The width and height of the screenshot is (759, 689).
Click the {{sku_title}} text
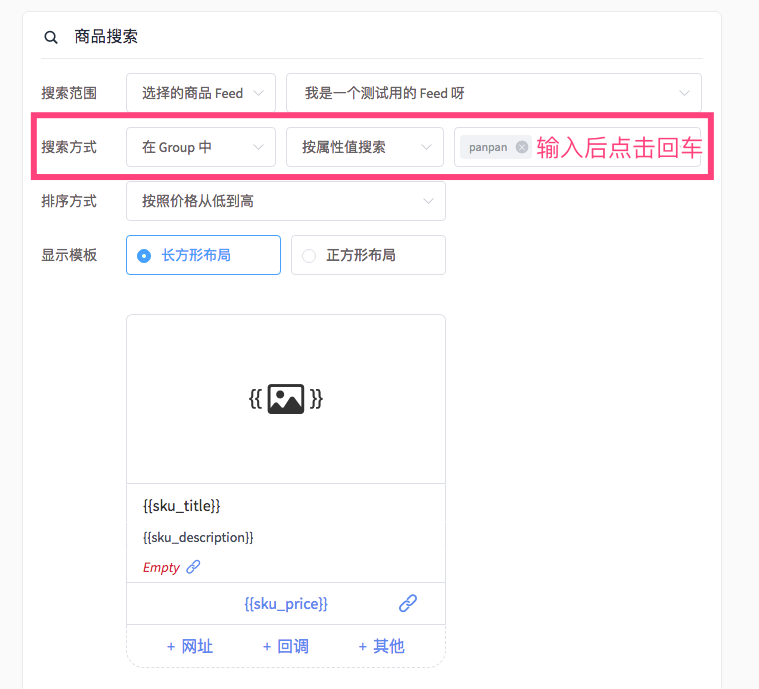coord(182,506)
